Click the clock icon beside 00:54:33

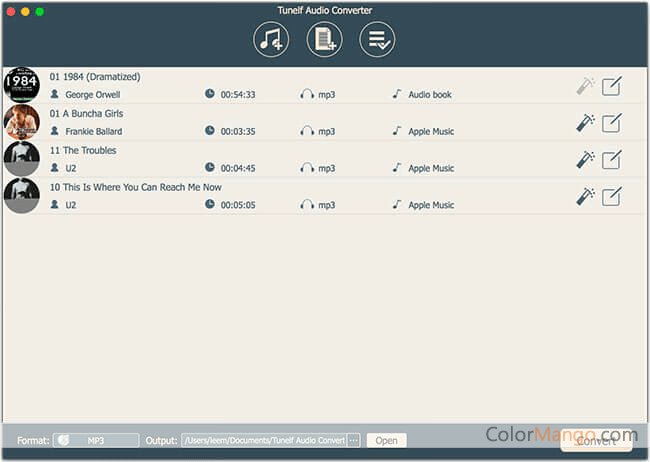pyautogui.click(x=210, y=94)
